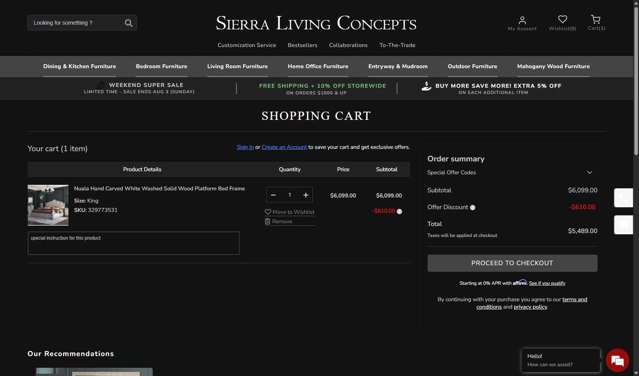Open Home Office Furniture menu
639x376 pixels.
pos(318,66)
